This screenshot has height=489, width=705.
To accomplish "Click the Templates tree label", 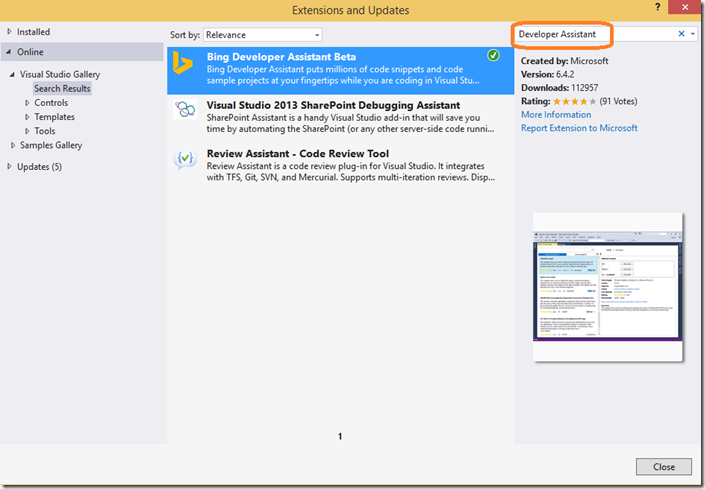I will click(54, 117).
